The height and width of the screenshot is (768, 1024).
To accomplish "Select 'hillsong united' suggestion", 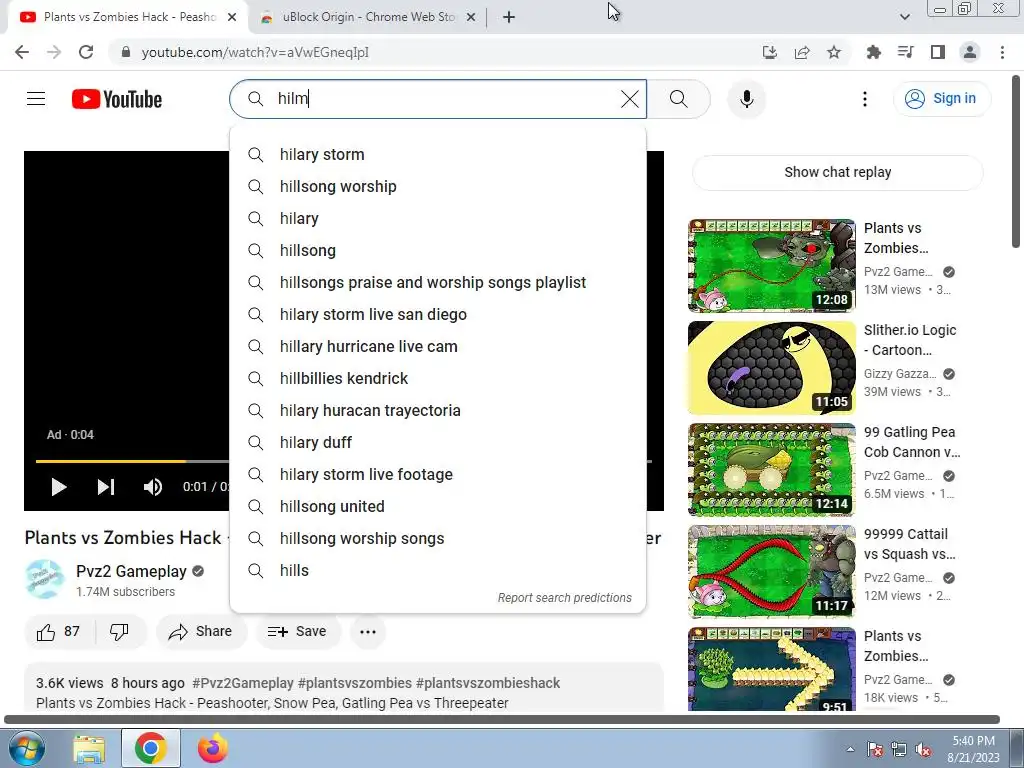I will point(438,506).
